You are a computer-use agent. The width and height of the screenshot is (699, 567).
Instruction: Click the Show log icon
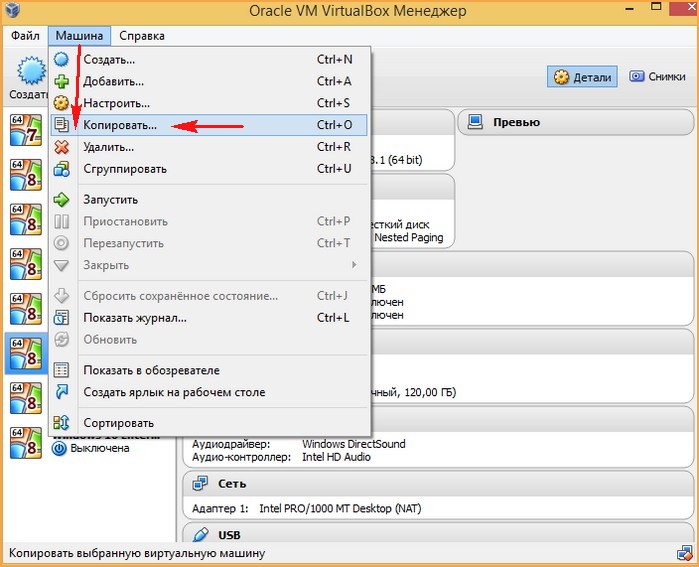62,318
